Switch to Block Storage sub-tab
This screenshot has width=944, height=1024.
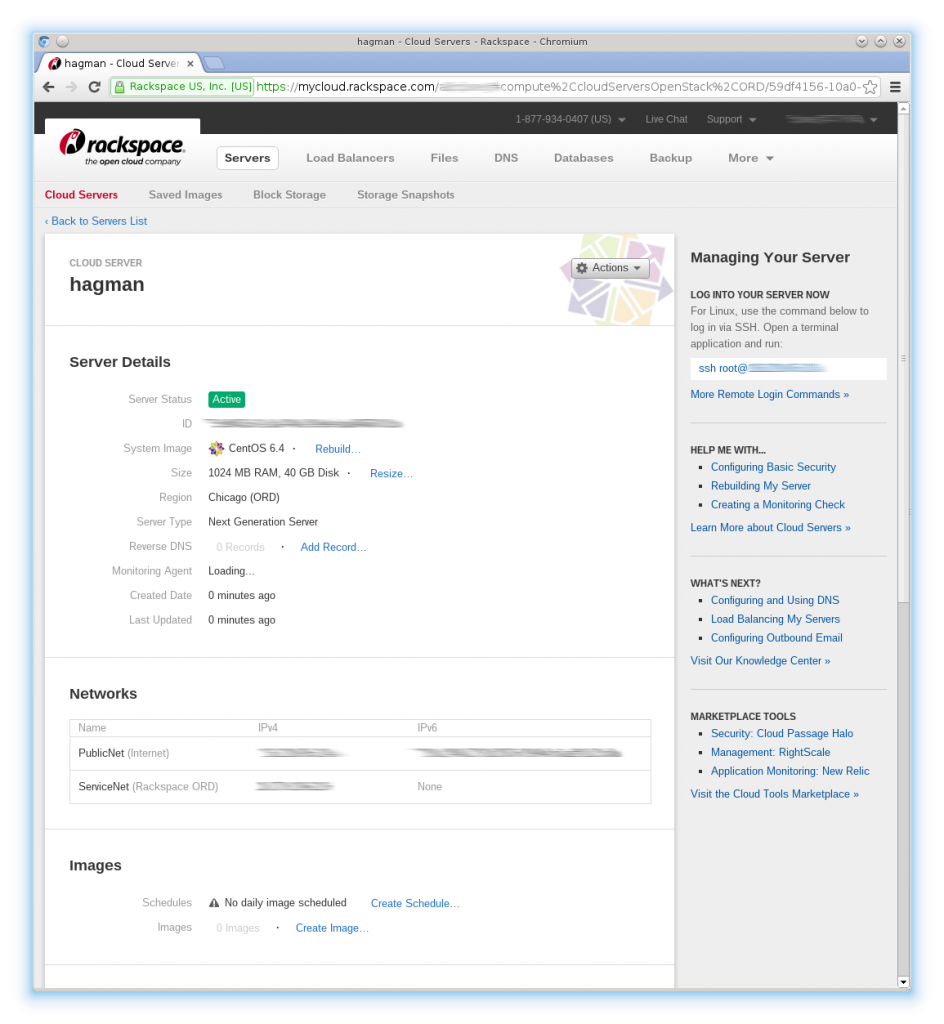289,195
